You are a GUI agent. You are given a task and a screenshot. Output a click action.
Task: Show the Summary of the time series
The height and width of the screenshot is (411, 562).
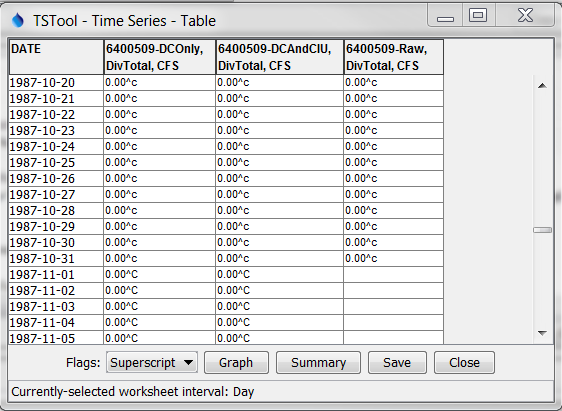(318, 363)
